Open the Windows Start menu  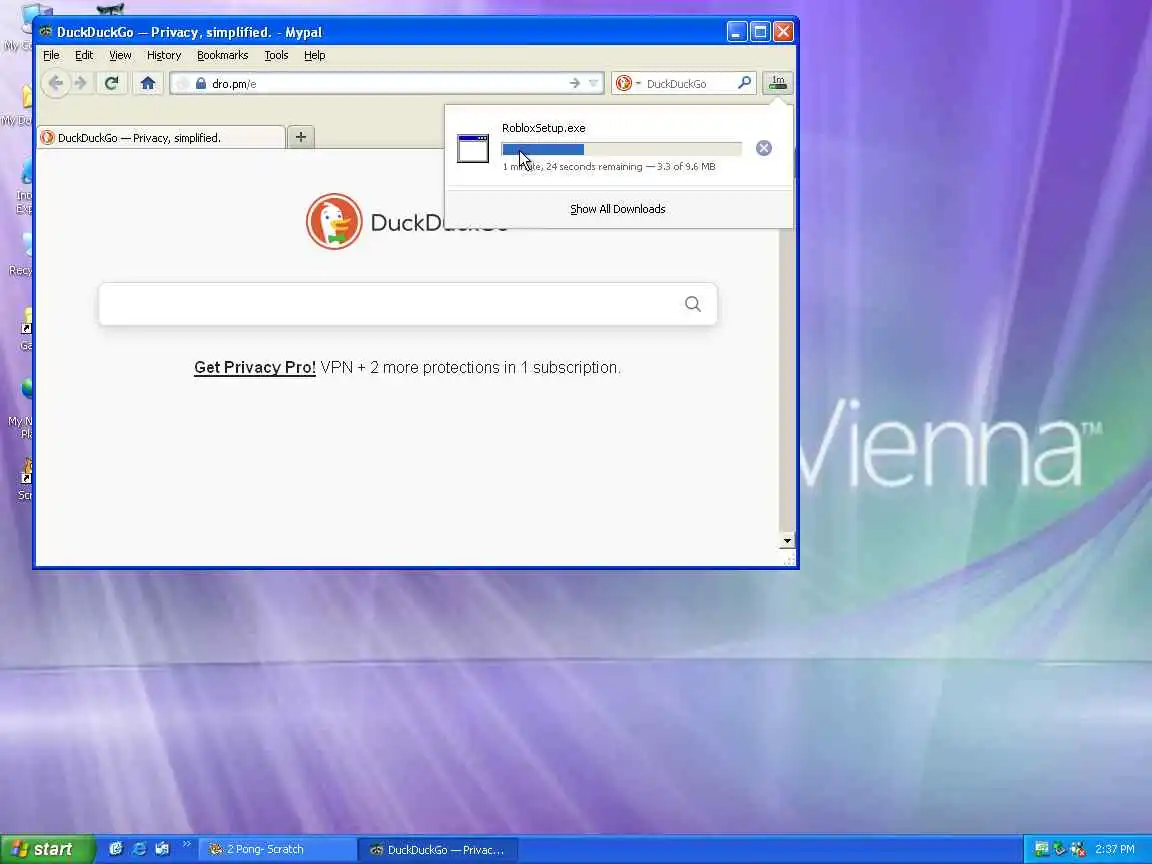coord(47,849)
